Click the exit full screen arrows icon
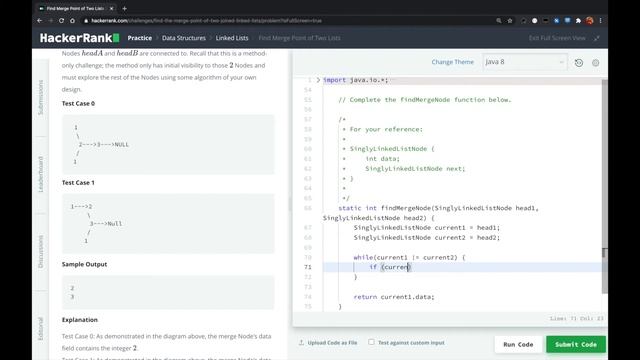This screenshot has height=360, width=640. [597, 38]
